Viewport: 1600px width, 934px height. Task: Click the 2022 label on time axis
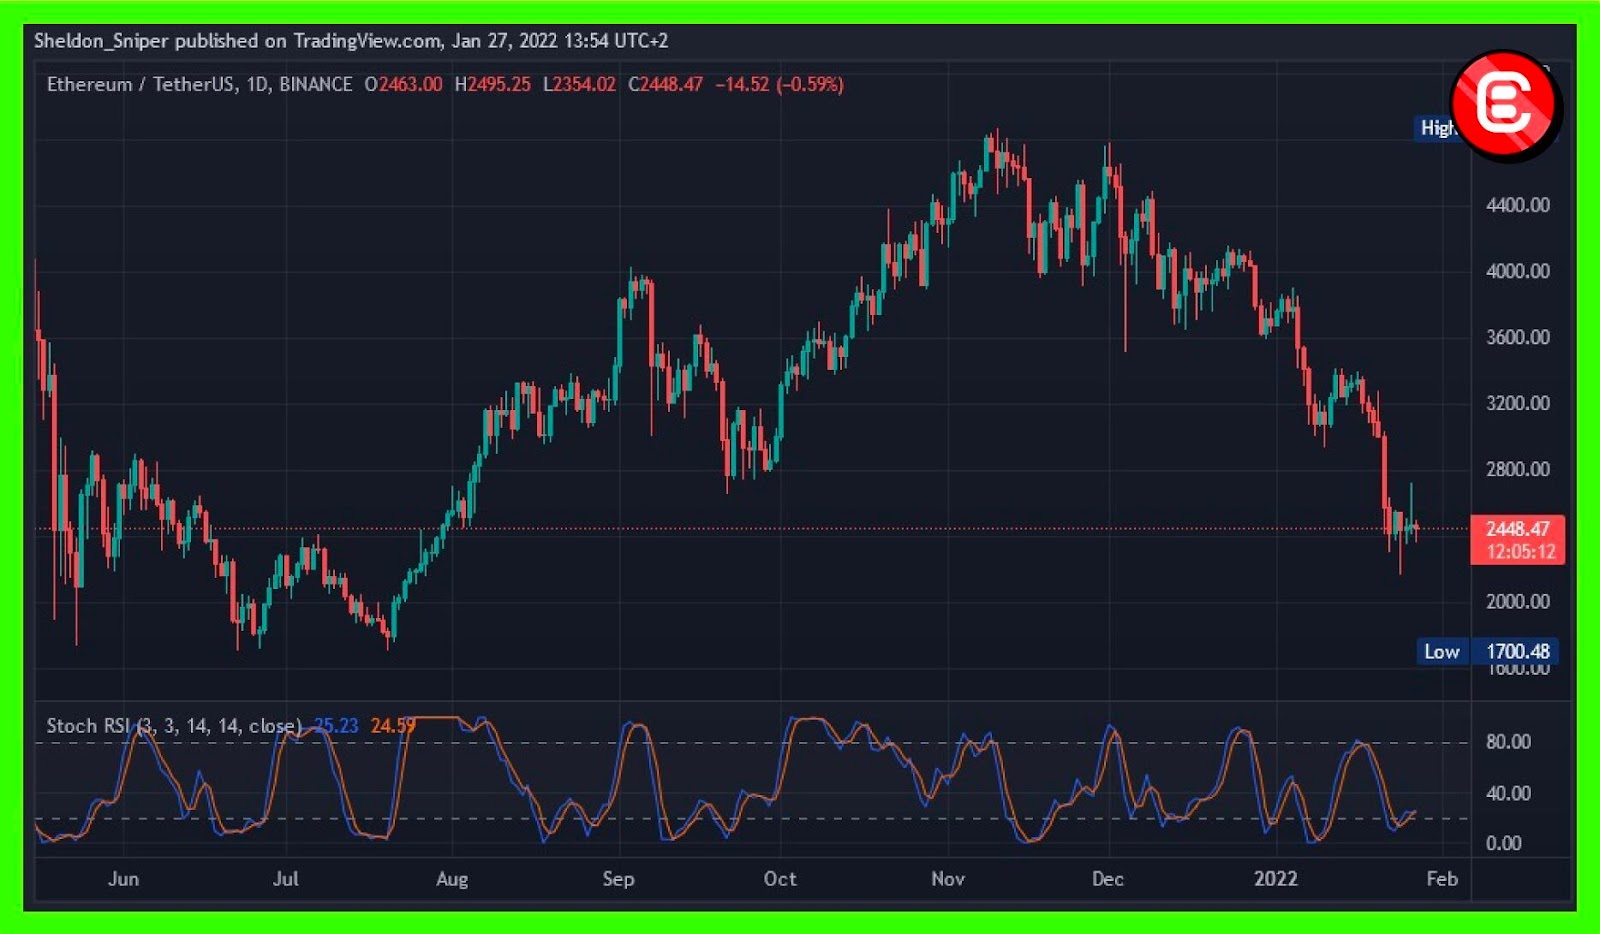1276,879
